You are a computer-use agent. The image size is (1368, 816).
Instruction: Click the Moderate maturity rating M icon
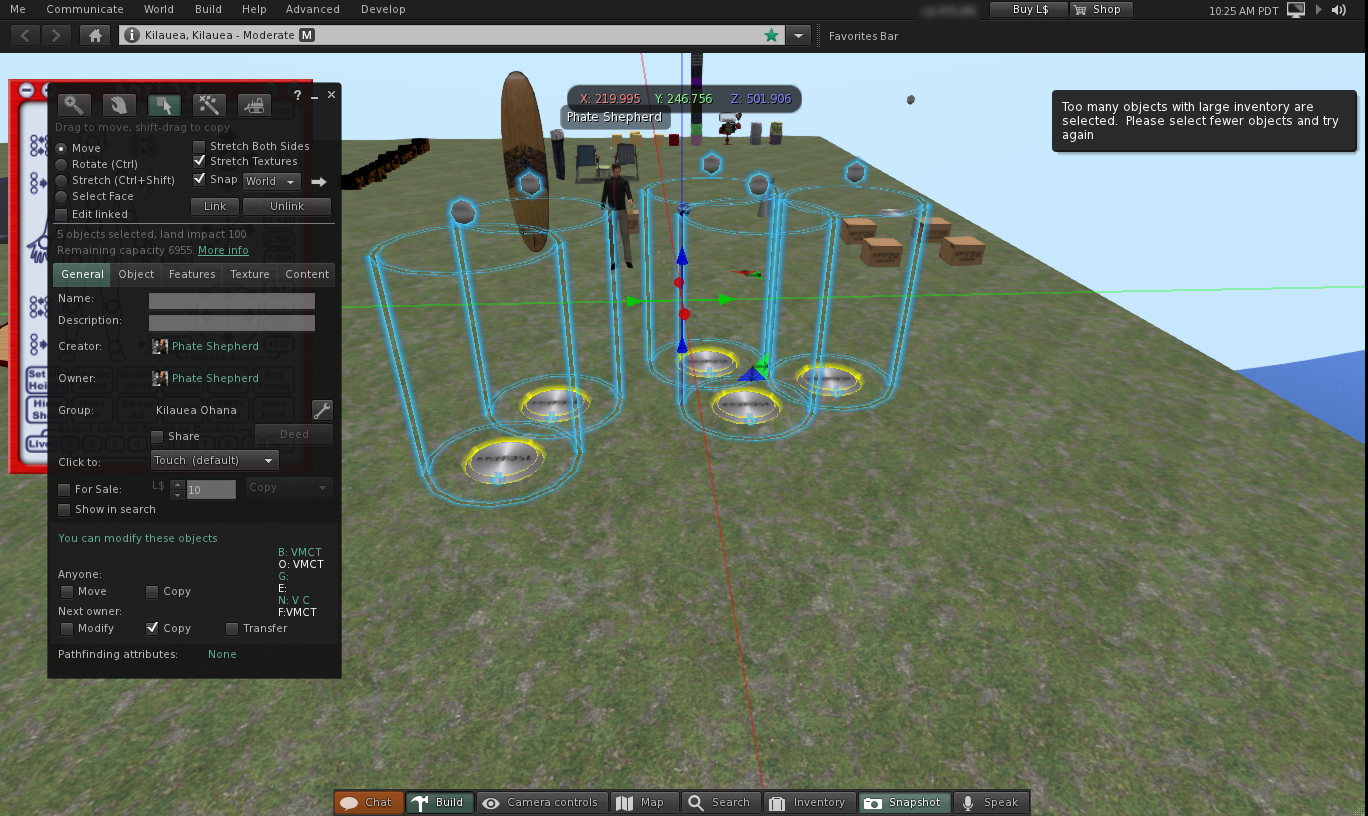(307, 35)
